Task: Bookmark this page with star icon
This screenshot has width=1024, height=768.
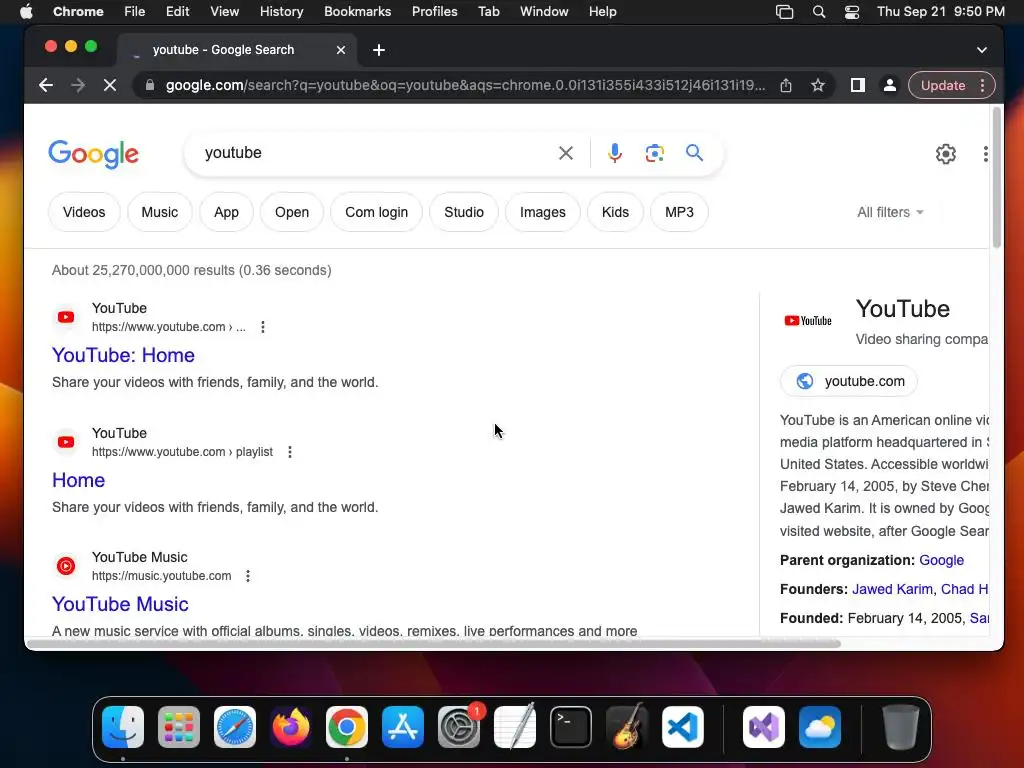Action: coord(818,85)
